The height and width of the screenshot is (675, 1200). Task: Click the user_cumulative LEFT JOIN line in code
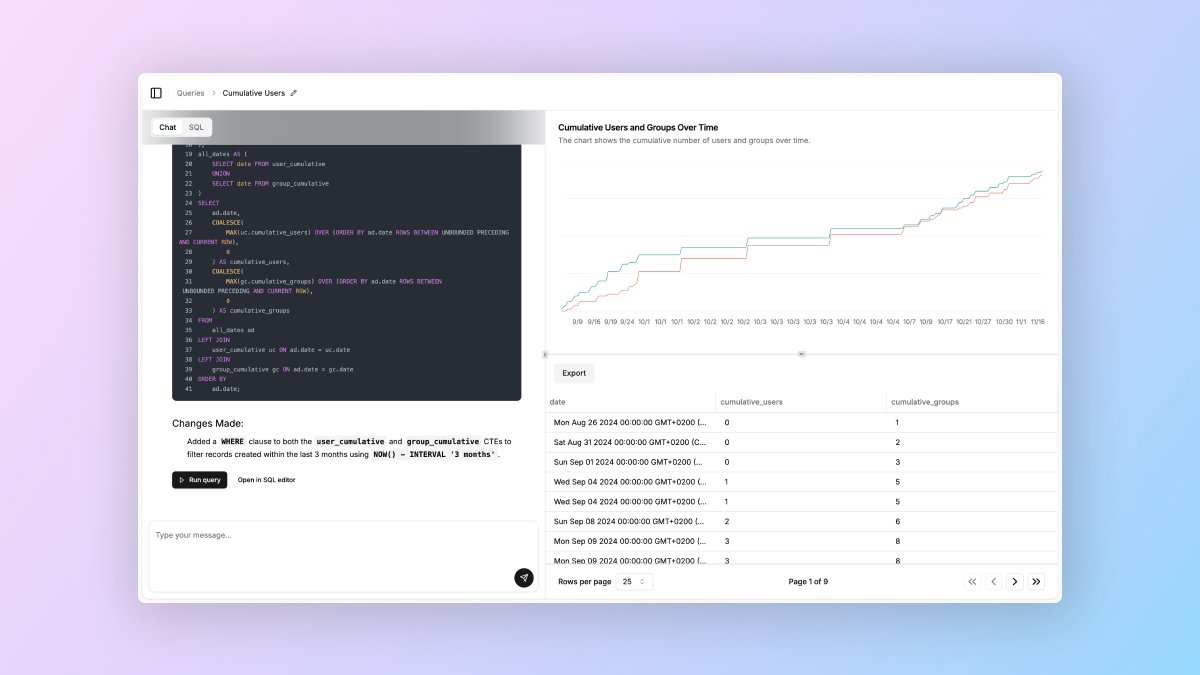coord(281,350)
